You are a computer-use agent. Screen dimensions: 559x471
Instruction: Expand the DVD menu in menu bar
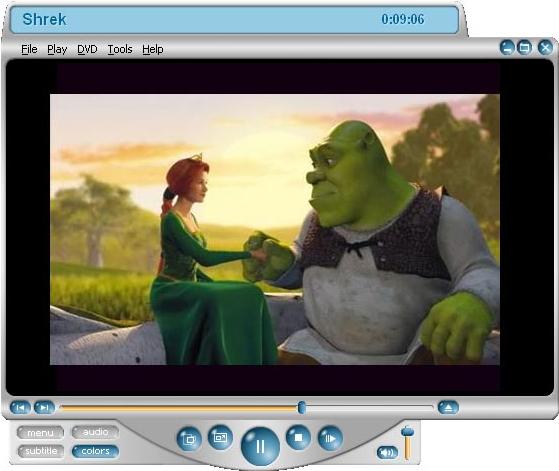(x=87, y=49)
